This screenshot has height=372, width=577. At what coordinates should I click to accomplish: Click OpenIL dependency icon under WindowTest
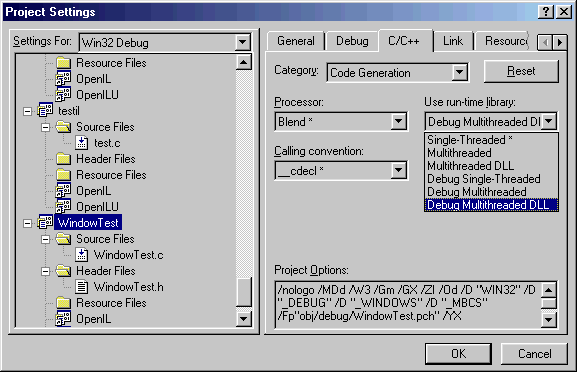coord(63,319)
